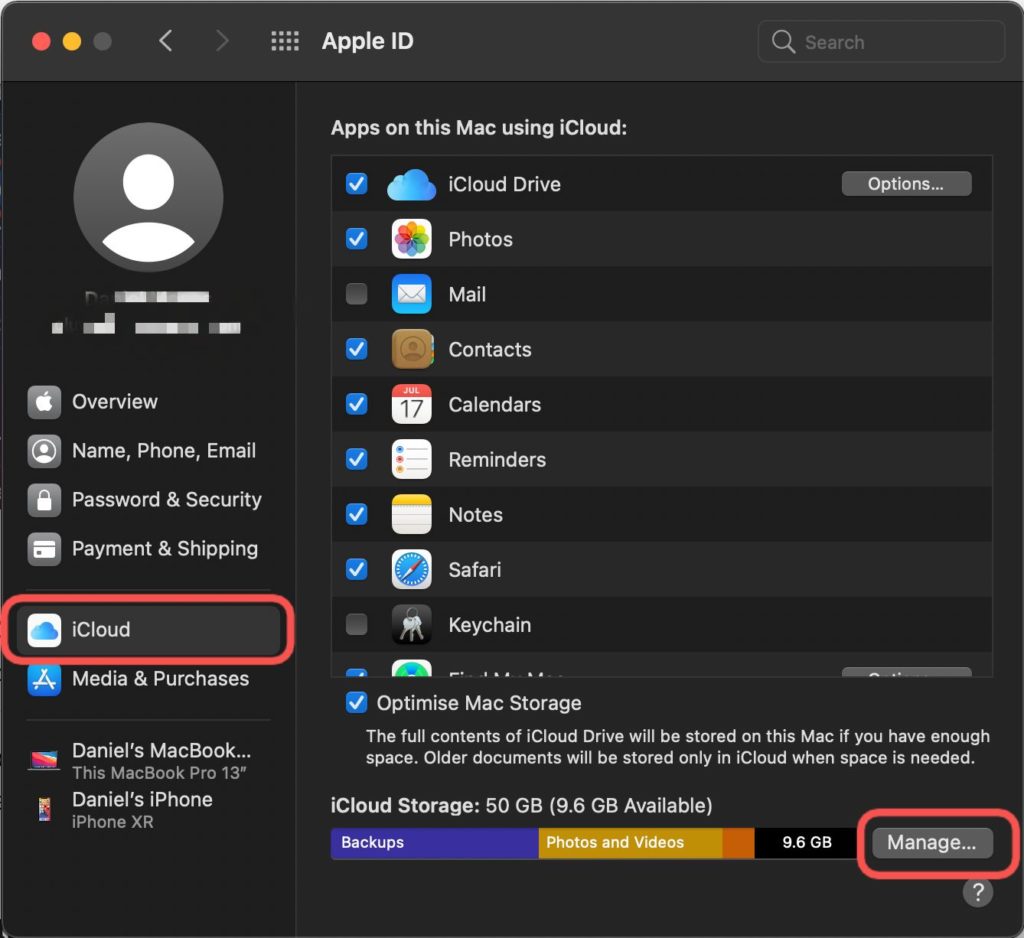Go forward with the right chevron
The height and width of the screenshot is (938, 1024).
[222, 41]
